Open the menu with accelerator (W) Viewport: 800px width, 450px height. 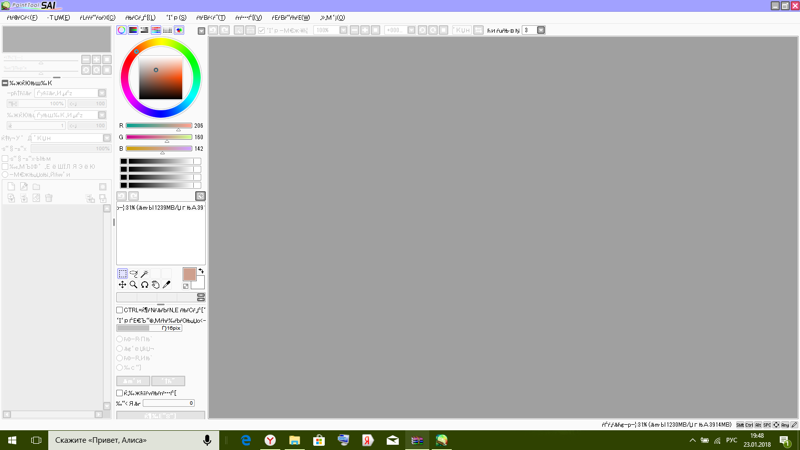click(x=291, y=17)
